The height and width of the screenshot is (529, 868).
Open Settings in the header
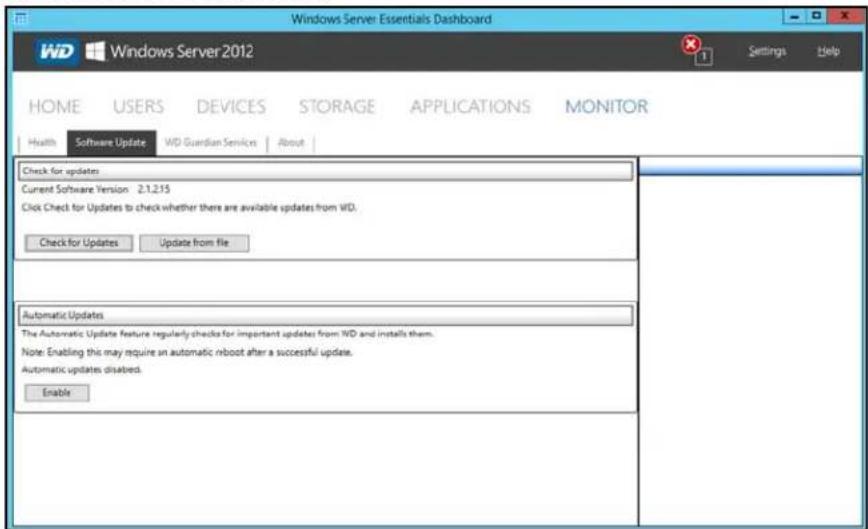(x=767, y=51)
